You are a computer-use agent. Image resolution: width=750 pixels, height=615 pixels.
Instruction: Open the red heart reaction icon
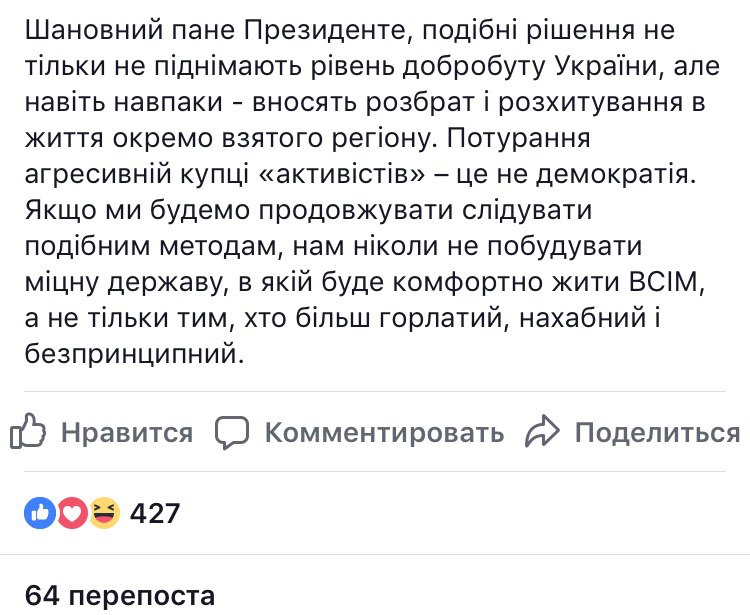72,513
